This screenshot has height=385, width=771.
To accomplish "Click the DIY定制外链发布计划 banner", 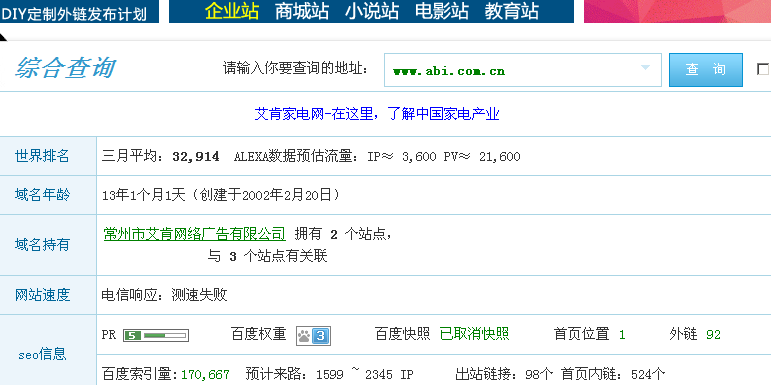I will click(x=79, y=11).
